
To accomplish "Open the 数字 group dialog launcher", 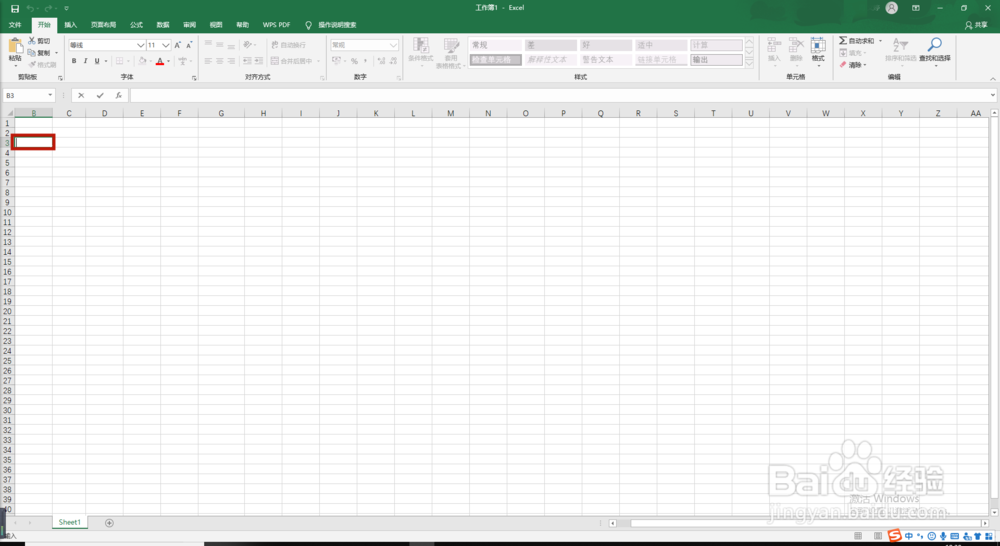I will (x=399, y=78).
